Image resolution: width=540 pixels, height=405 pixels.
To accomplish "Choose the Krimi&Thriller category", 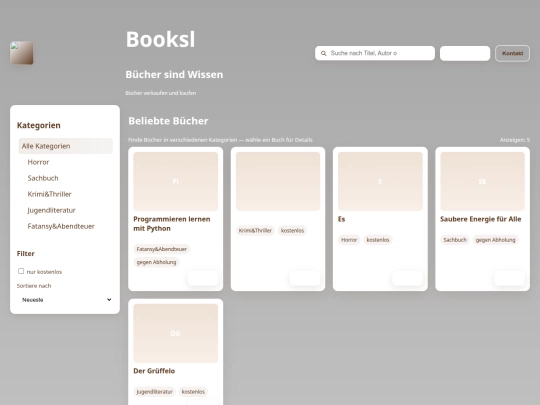I will (x=50, y=194).
